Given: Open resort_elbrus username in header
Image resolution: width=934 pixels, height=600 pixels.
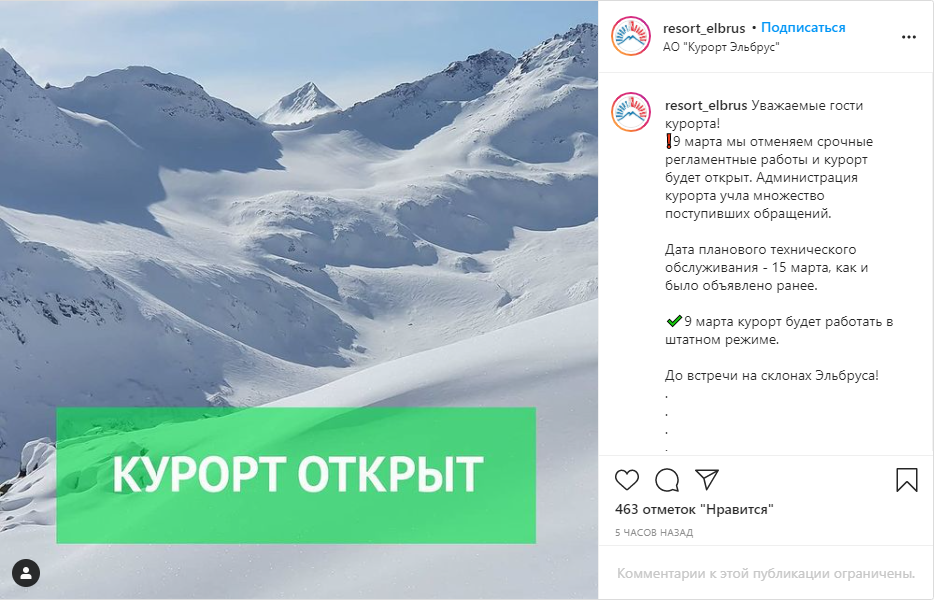Looking at the screenshot, I should (703, 28).
